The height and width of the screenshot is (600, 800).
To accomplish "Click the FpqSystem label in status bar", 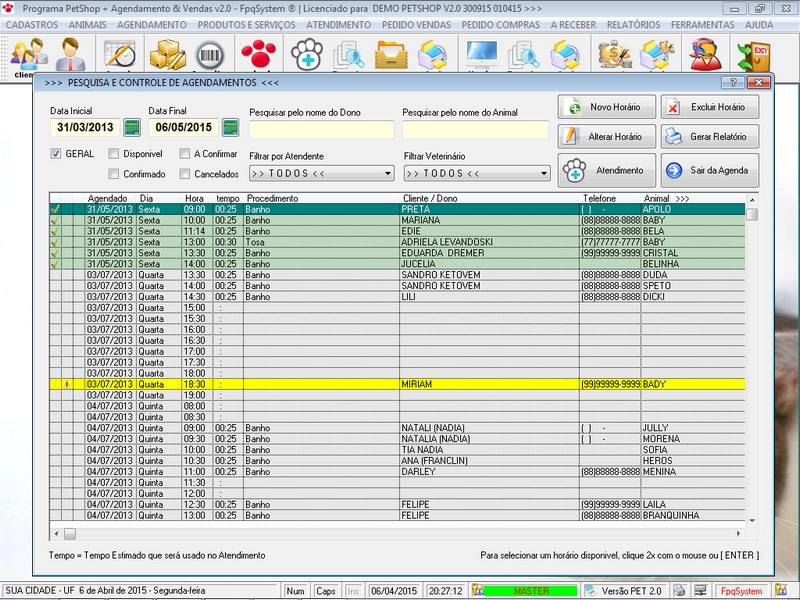I will pyautogui.click(x=741, y=591).
